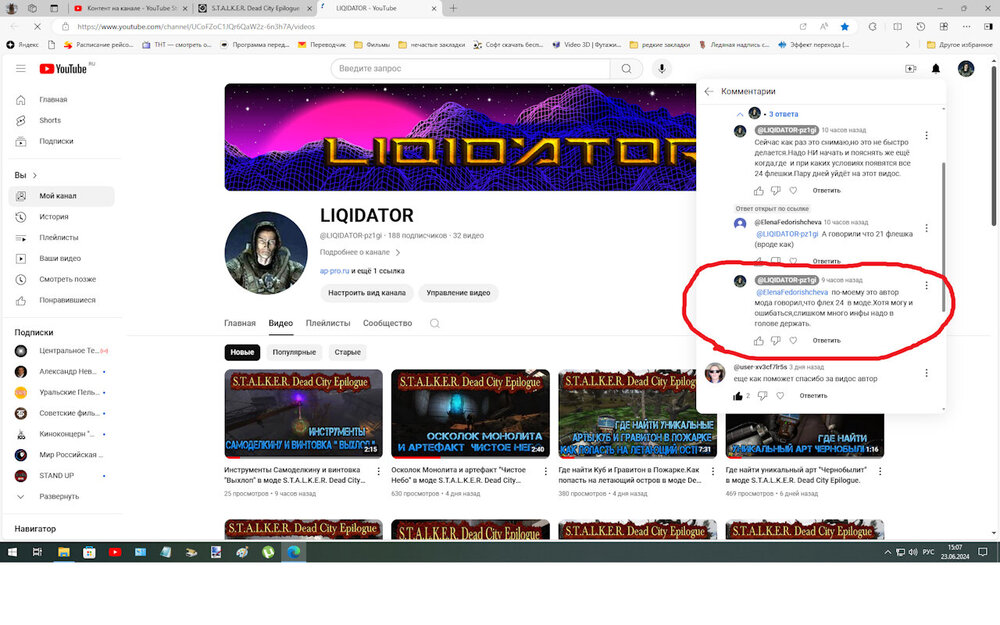Dislike the 9 часов назад LIQIDATOR reply
The height and width of the screenshot is (625, 1000).
(x=776, y=341)
